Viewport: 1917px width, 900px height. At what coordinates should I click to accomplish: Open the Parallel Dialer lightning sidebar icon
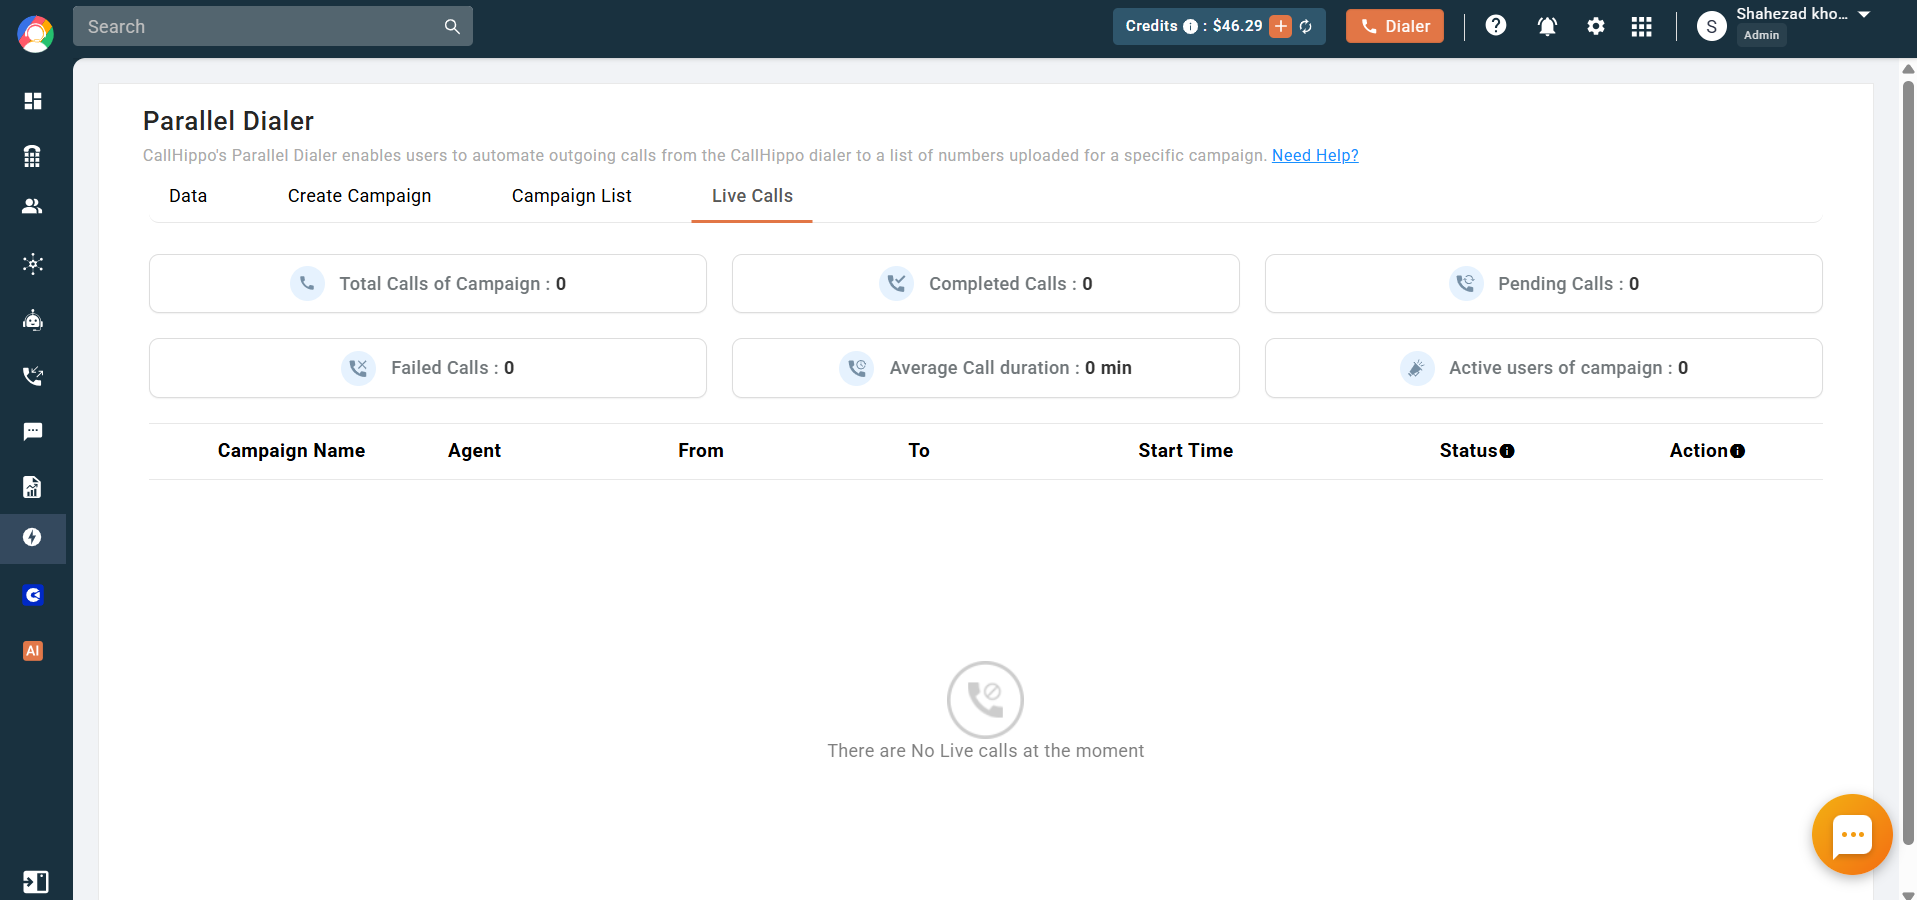point(33,538)
